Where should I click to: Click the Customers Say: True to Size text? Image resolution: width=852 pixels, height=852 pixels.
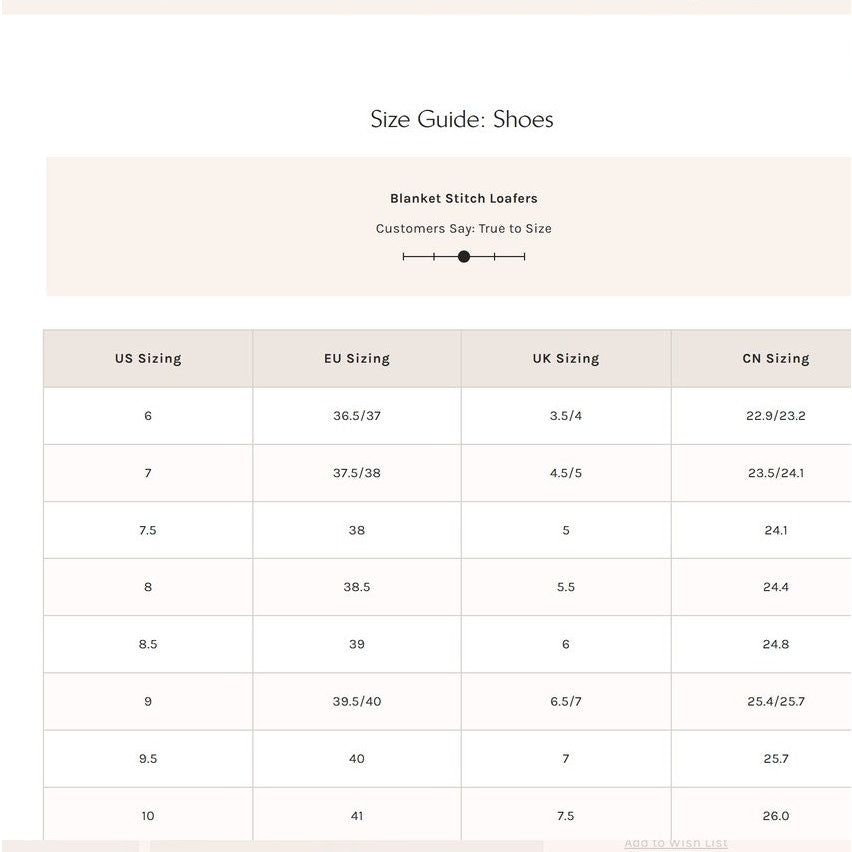point(464,228)
